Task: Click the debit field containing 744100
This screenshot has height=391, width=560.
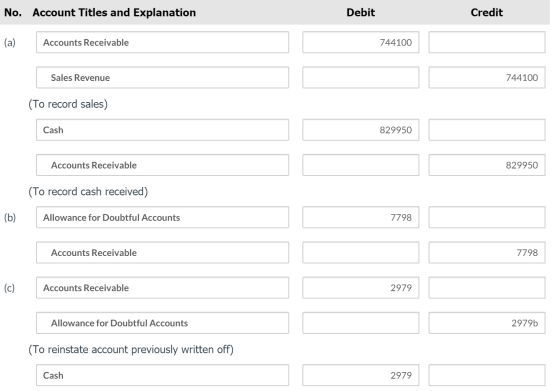Action: click(x=360, y=42)
